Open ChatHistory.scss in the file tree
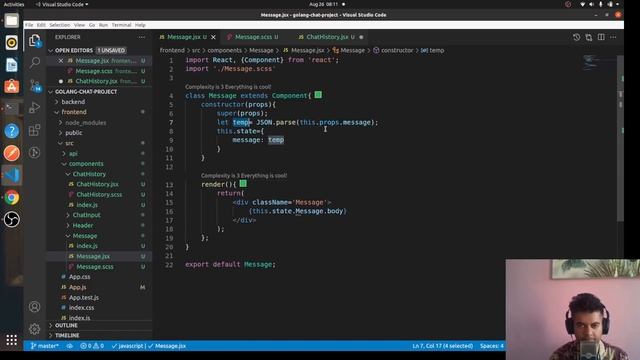This screenshot has width=640, height=360. (99, 195)
